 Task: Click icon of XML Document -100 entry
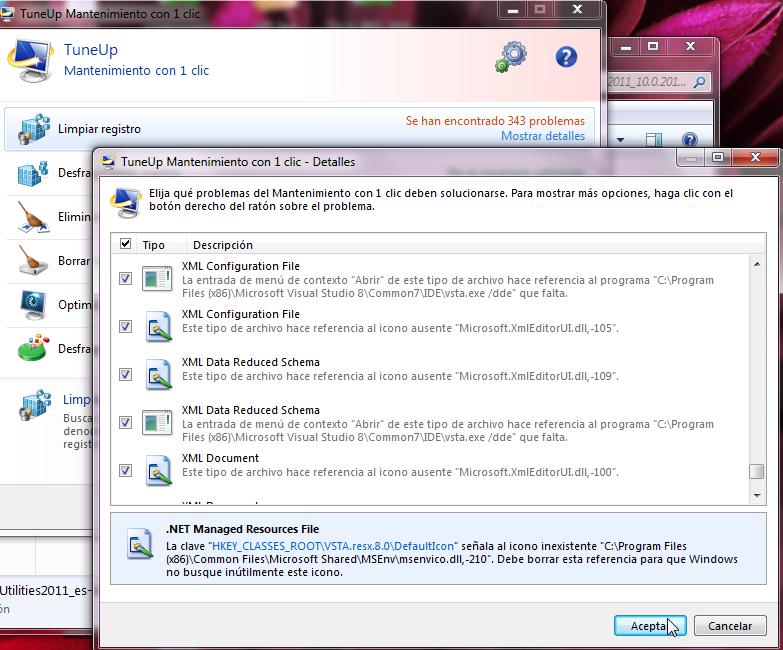click(x=159, y=470)
